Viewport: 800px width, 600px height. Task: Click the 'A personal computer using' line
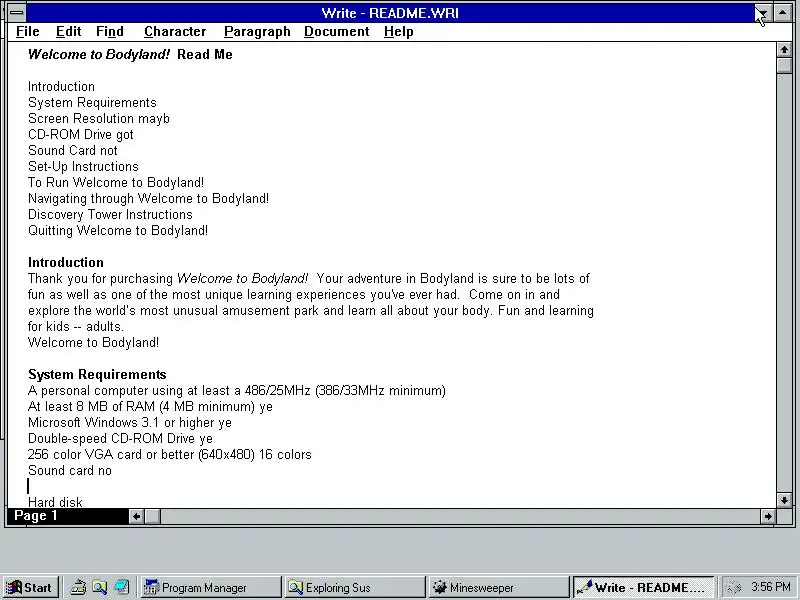(237, 391)
